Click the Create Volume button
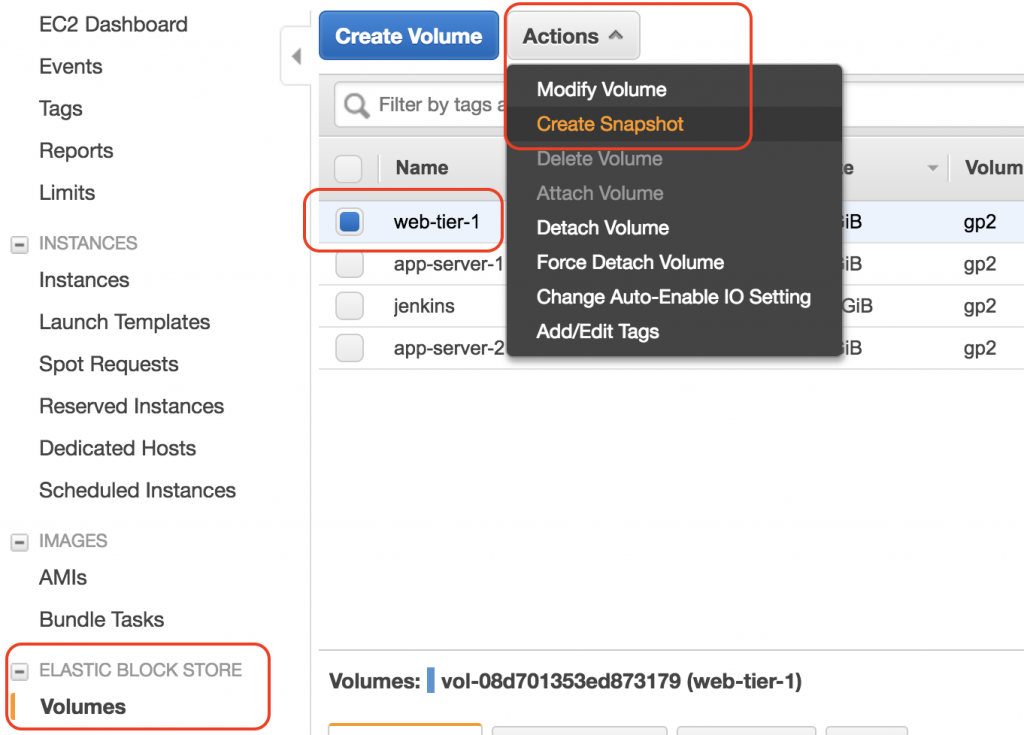 [x=408, y=35]
